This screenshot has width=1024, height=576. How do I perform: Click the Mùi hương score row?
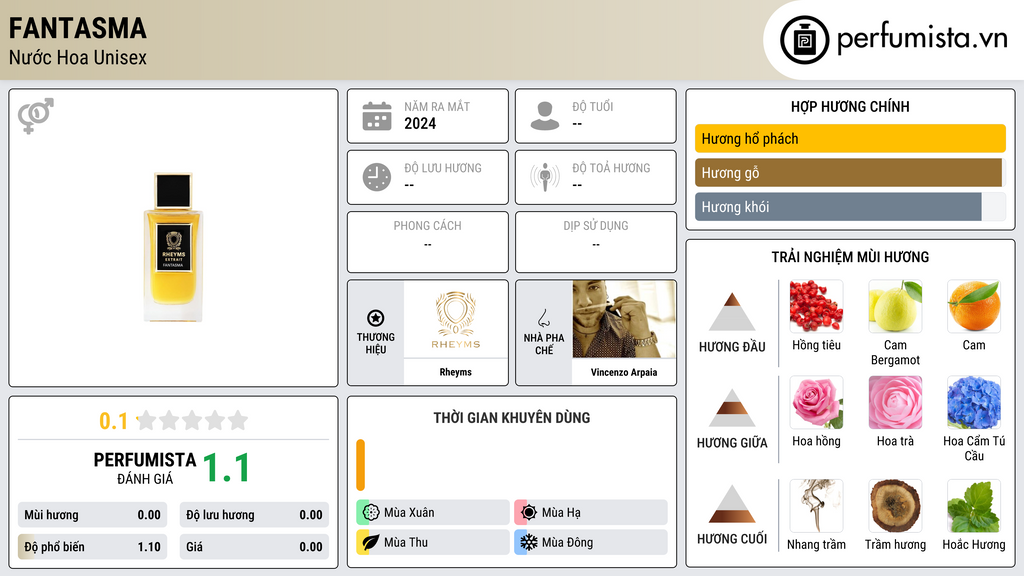point(92,515)
